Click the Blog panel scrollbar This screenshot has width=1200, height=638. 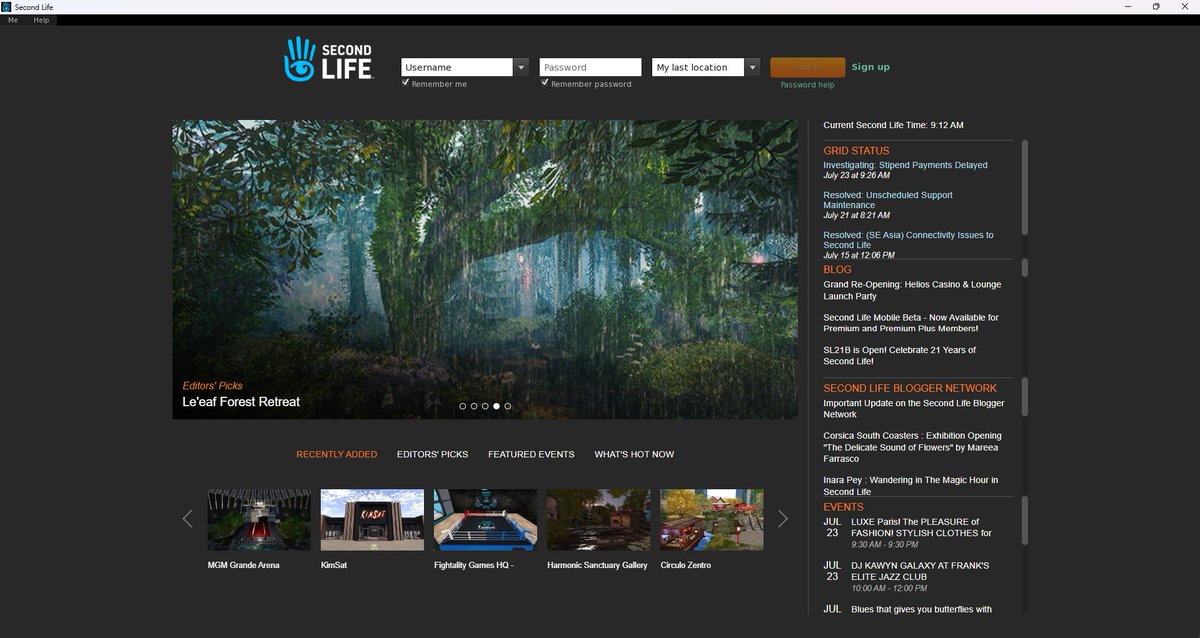click(x=1024, y=268)
